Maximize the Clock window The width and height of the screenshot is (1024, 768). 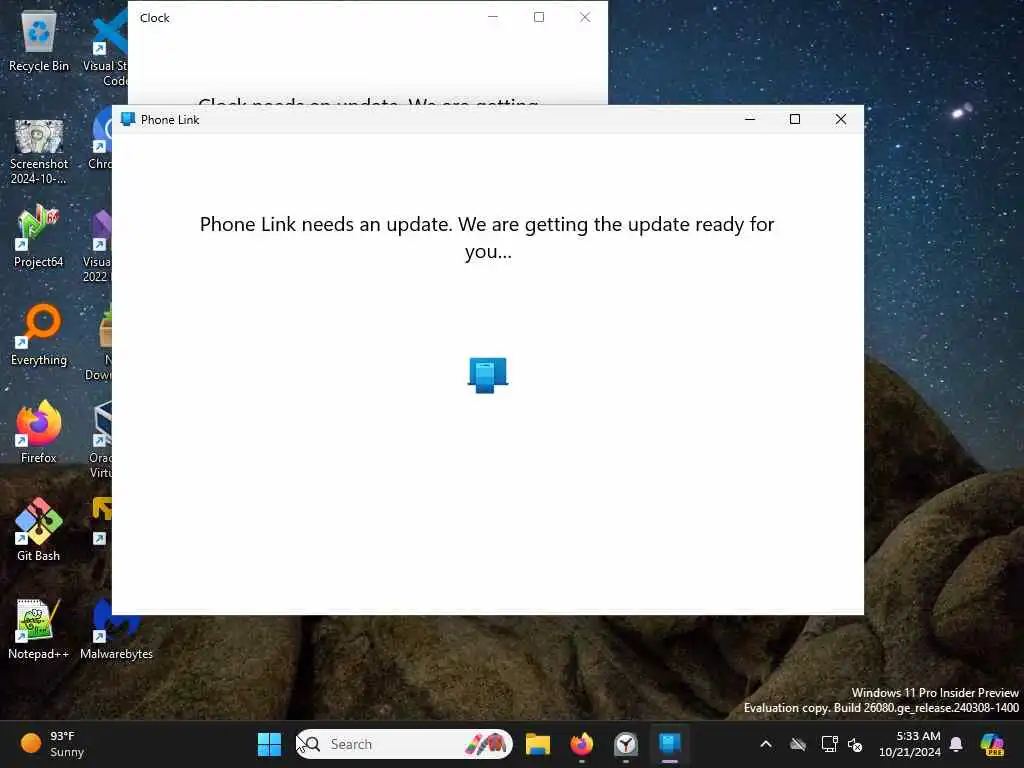tap(539, 18)
